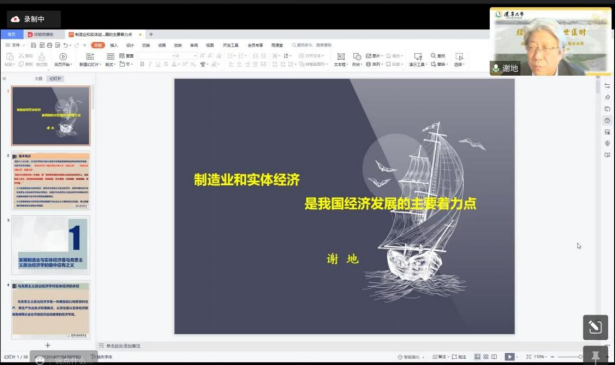
Task: Open the font size dropdown
Action: click(x=186, y=56)
